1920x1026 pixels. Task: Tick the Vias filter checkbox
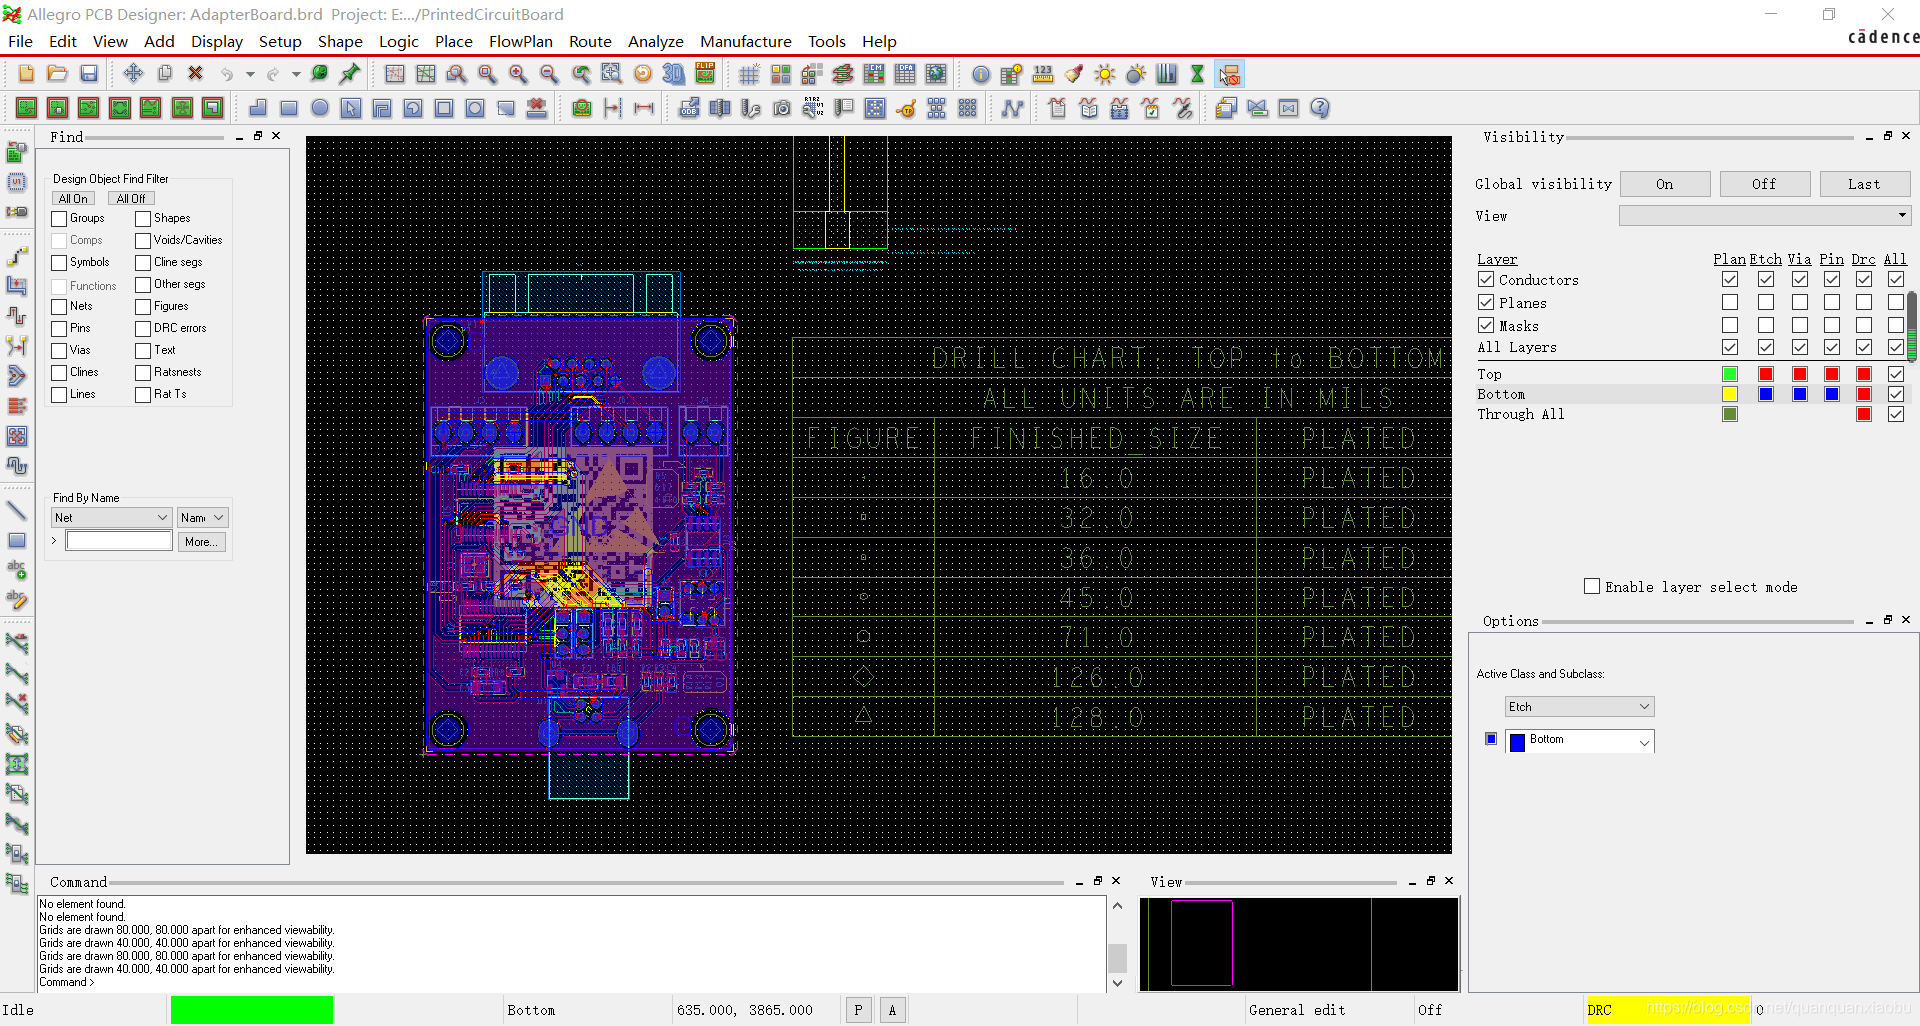pyautogui.click(x=59, y=351)
